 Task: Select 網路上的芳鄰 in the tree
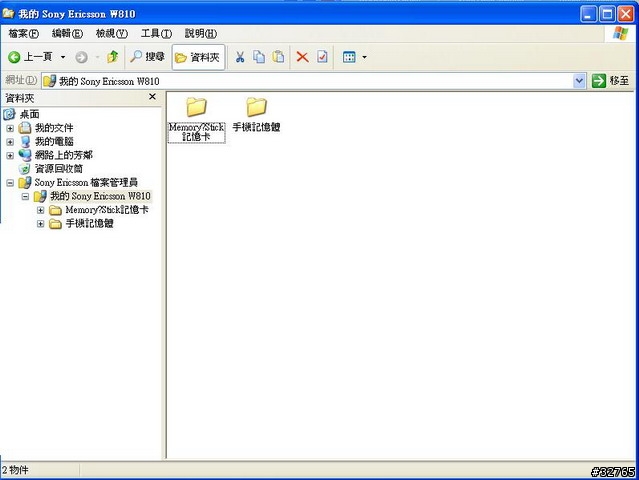[64, 155]
